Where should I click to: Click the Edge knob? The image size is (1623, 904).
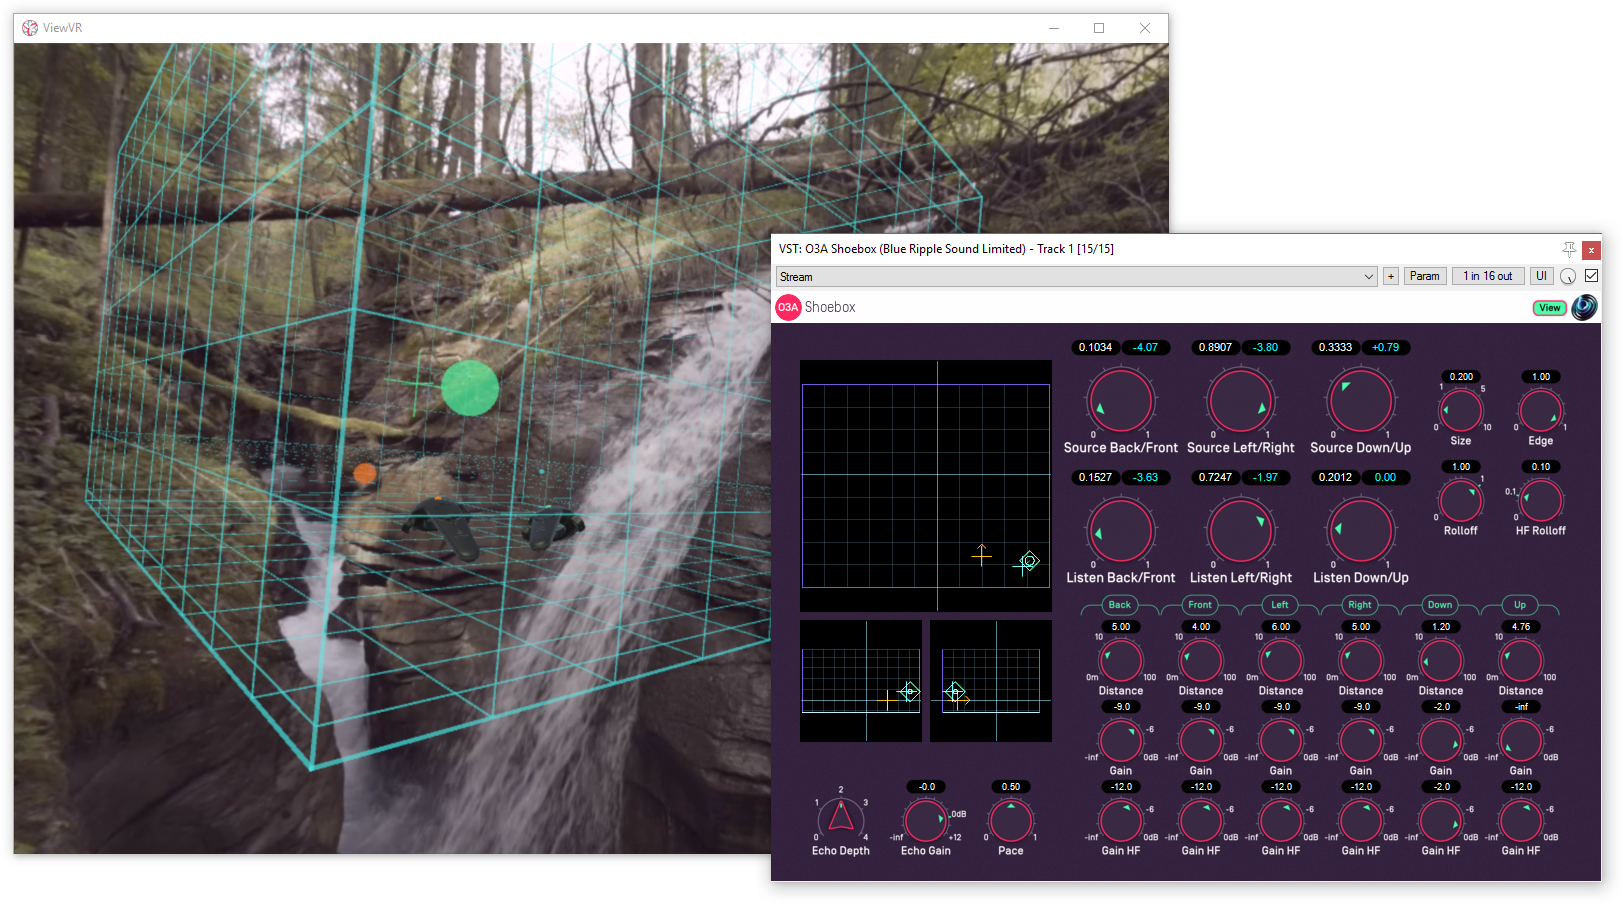[1540, 410]
